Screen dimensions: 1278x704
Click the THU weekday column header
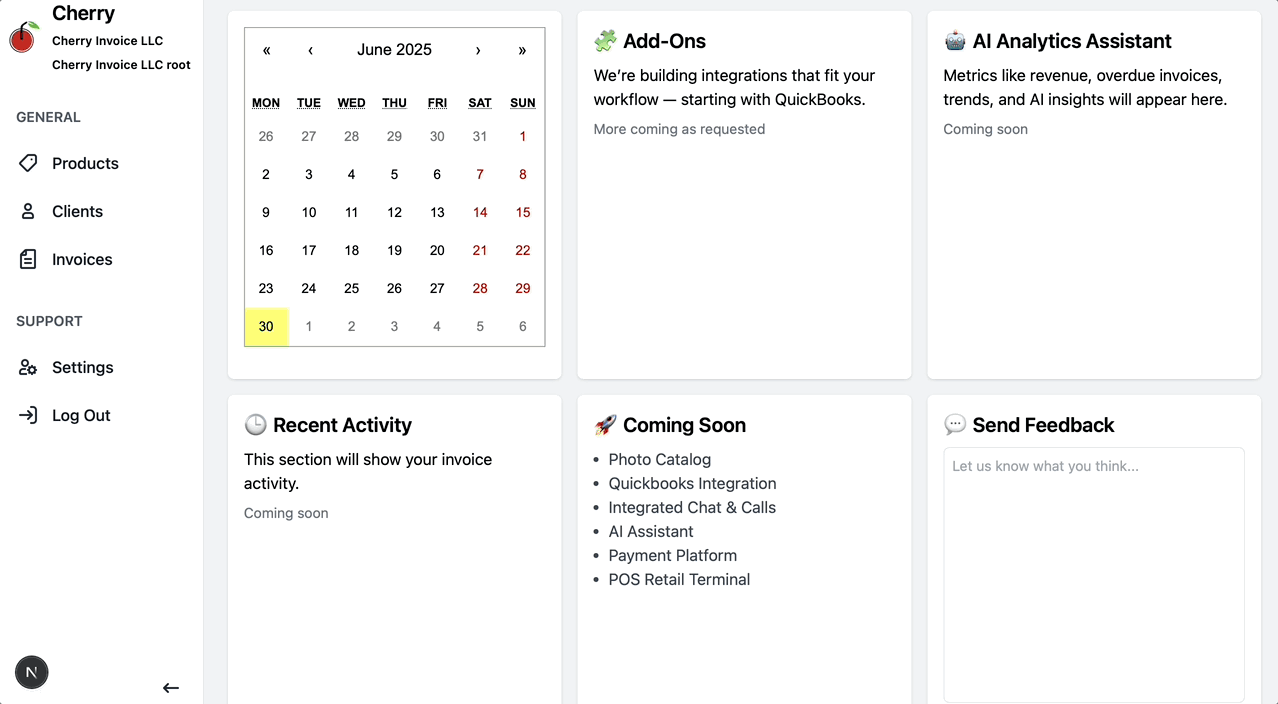[x=394, y=103]
